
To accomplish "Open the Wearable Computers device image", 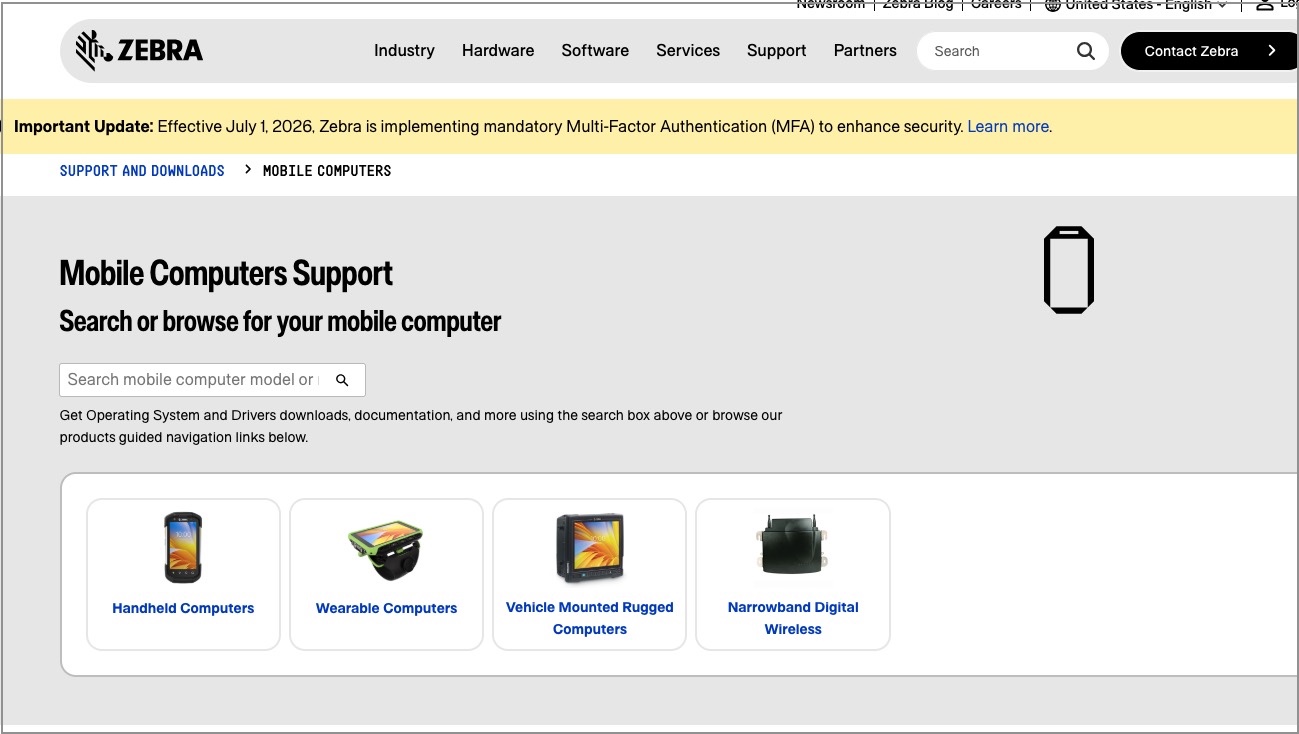I will pos(386,551).
